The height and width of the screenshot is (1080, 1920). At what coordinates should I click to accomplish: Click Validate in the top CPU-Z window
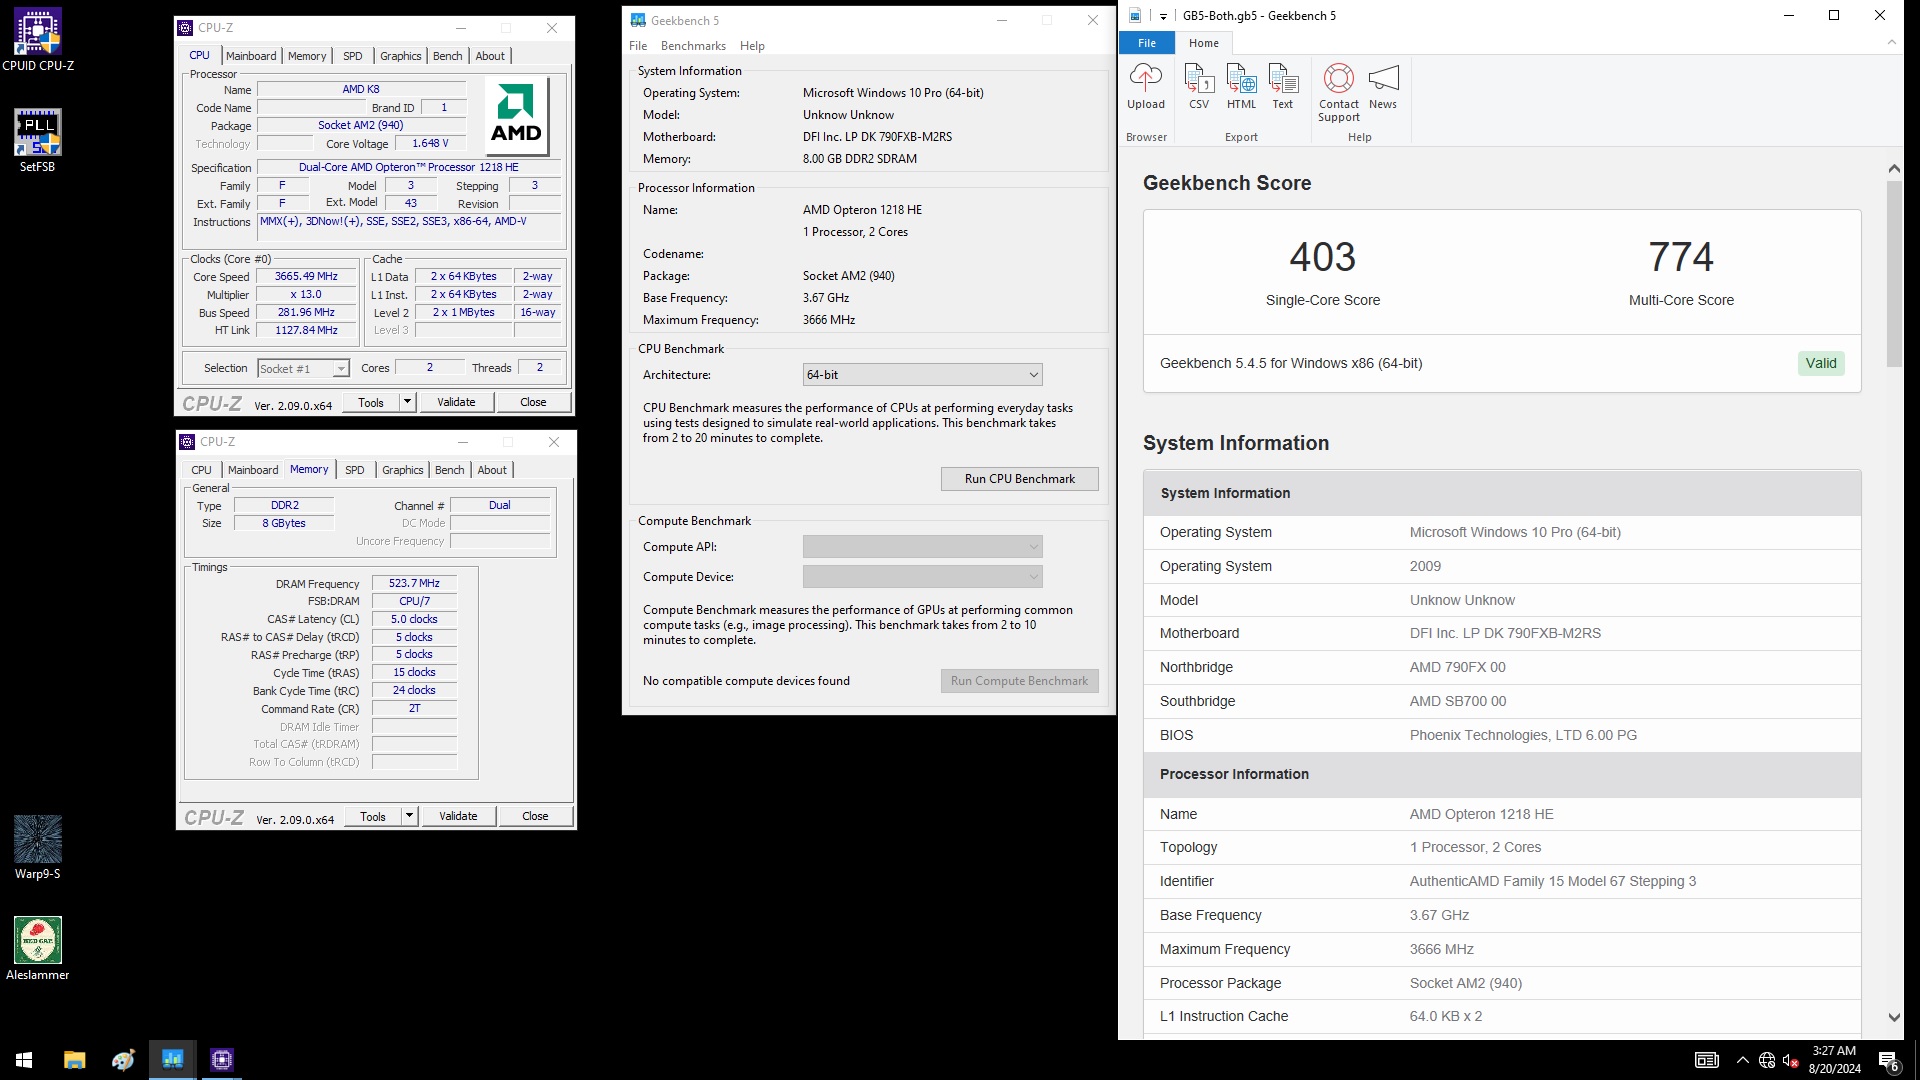(456, 402)
